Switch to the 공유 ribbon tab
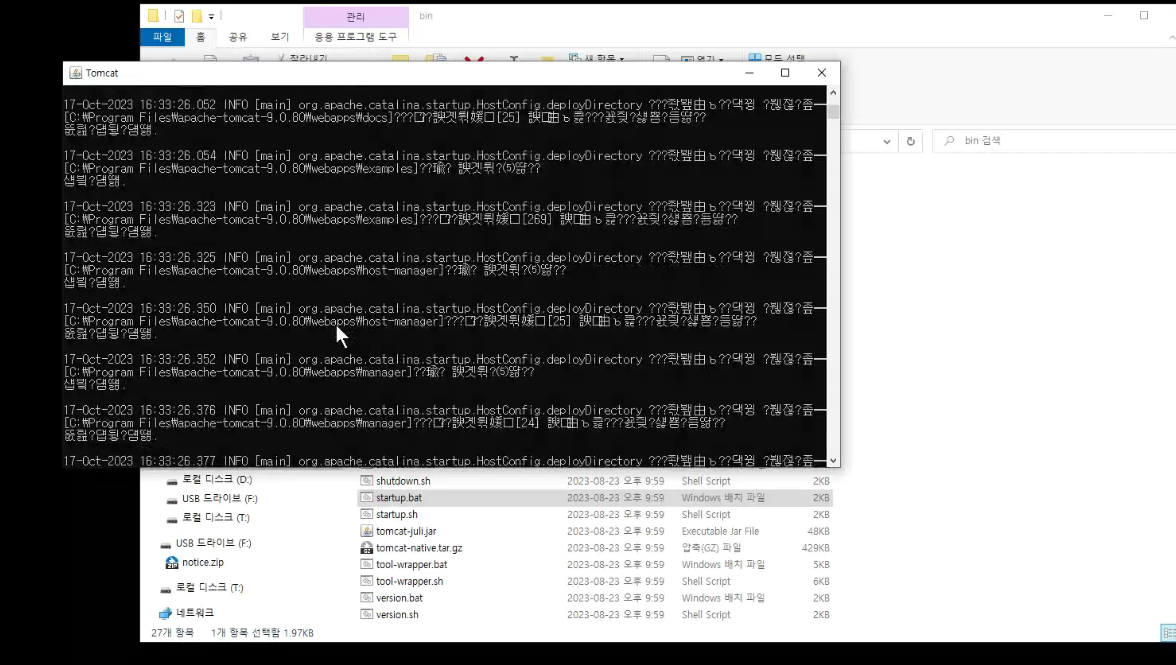This screenshot has width=1176, height=665. click(238, 37)
